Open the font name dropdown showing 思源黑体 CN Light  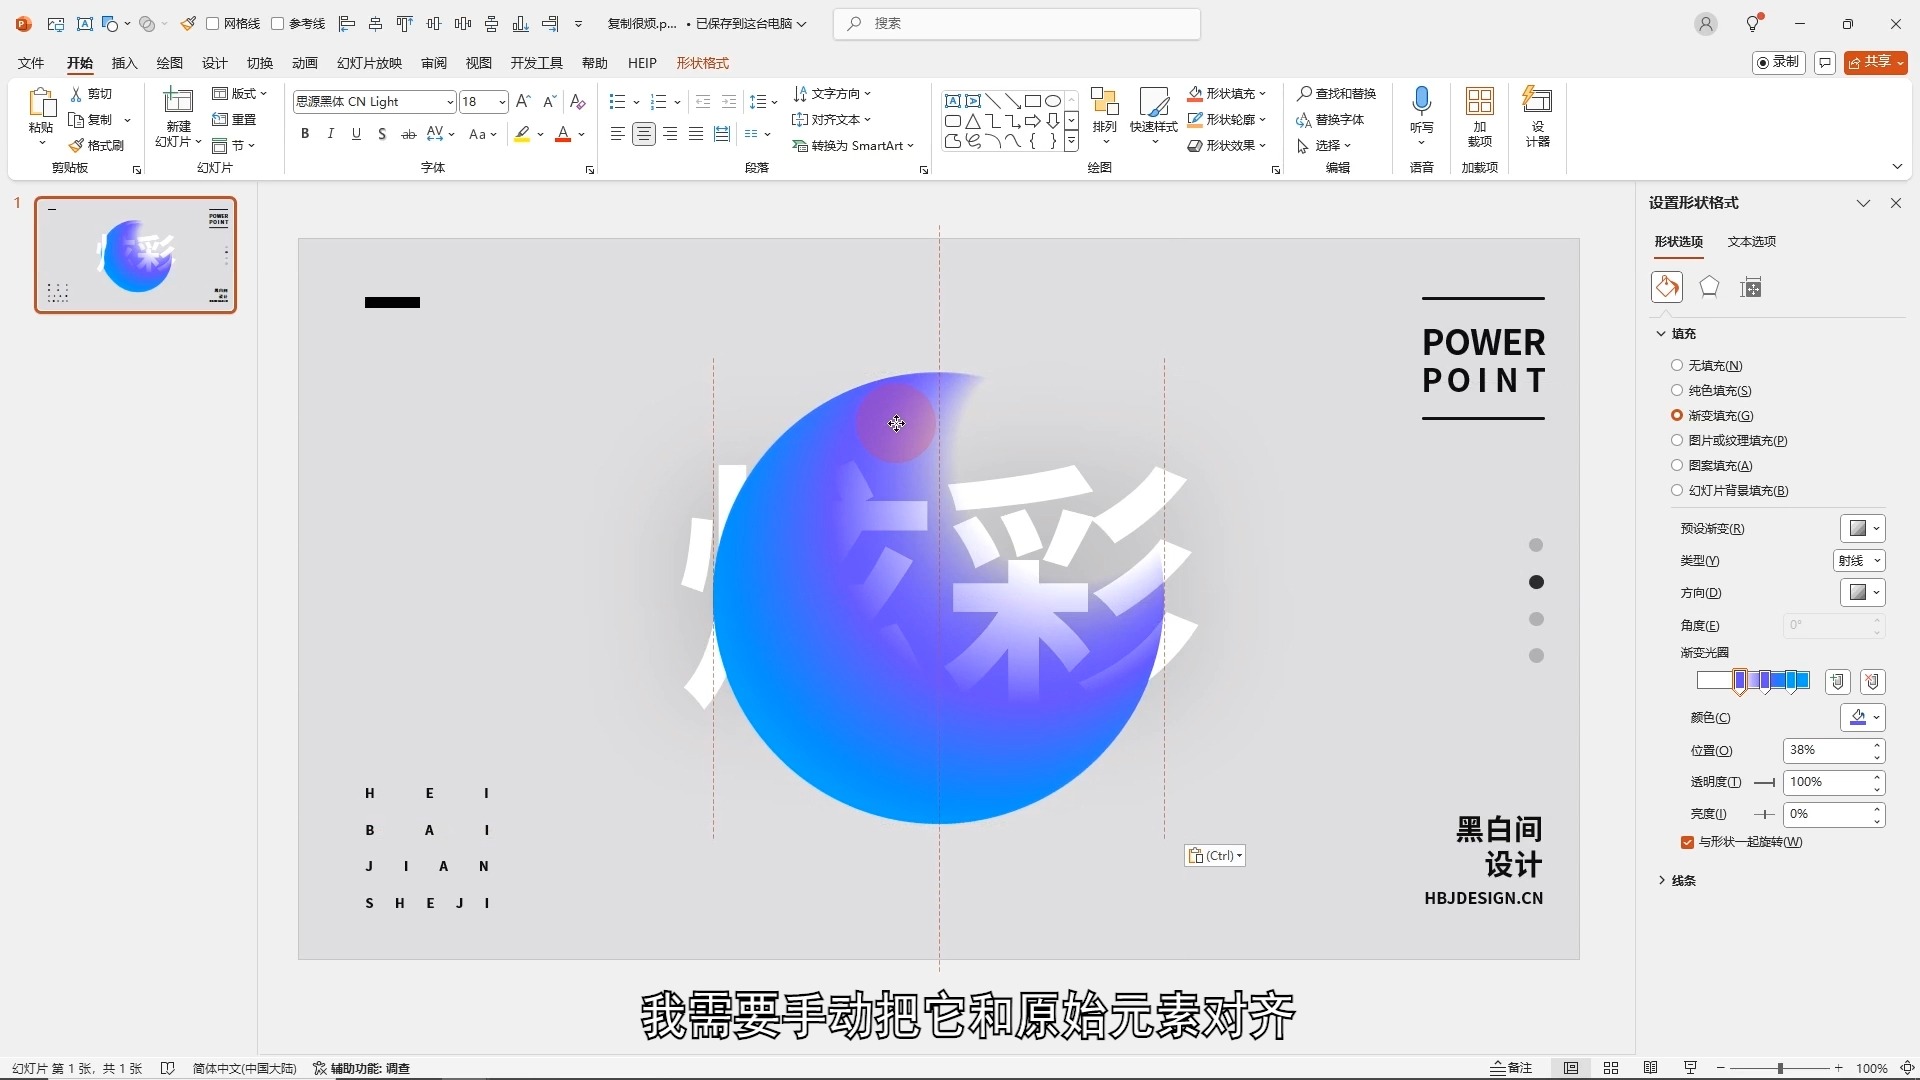(x=452, y=101)
